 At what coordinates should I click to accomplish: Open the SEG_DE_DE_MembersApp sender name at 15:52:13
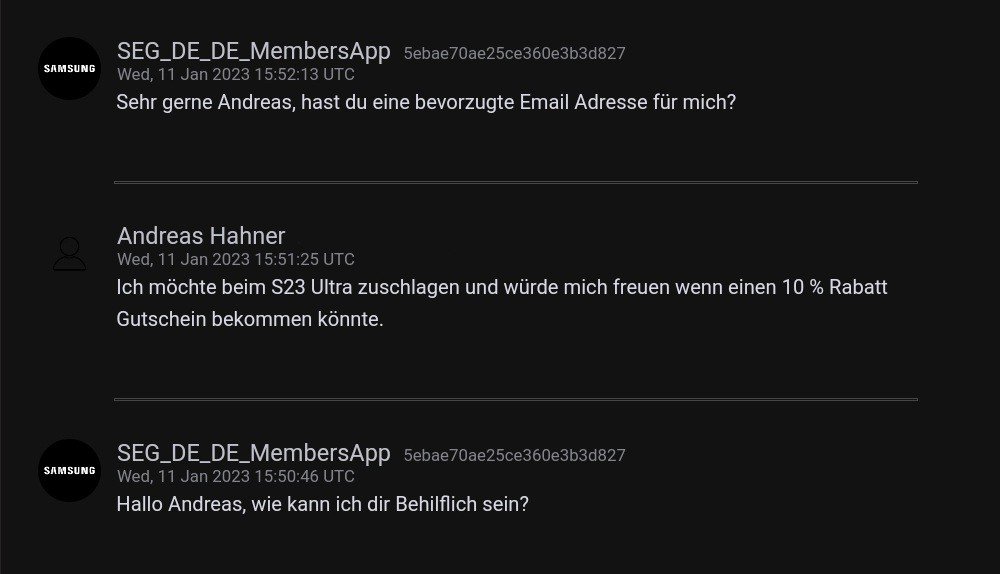[253, 51]
